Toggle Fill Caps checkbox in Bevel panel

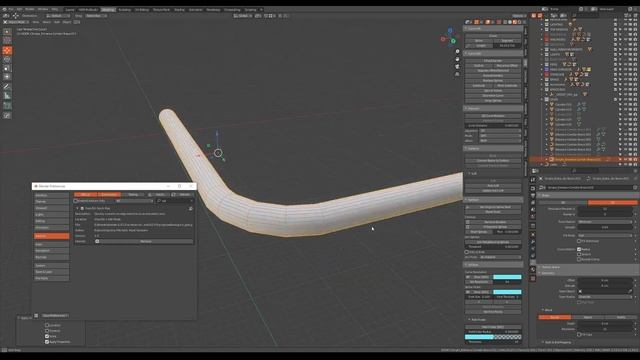click(579, 334)
